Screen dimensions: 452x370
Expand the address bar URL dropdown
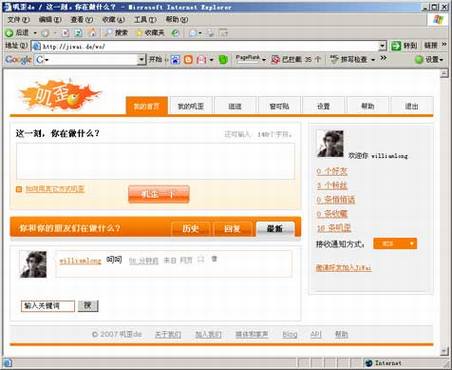point(382,46)
